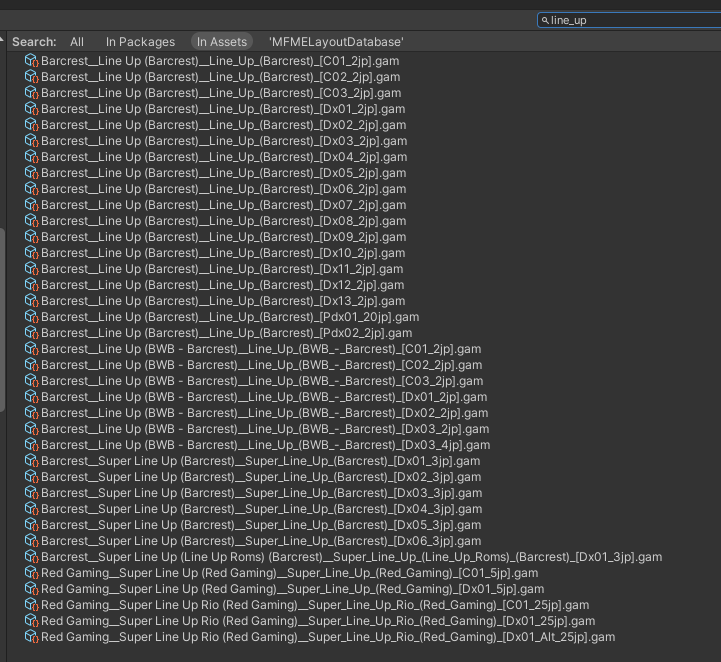Select Barcrest Super Line Up [Dx01_3jp].gam

261,461
